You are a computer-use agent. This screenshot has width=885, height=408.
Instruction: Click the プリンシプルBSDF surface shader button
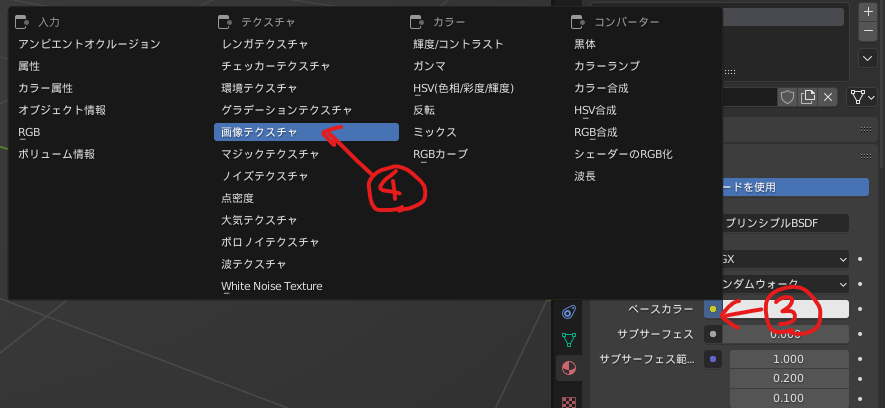[783, 222]
